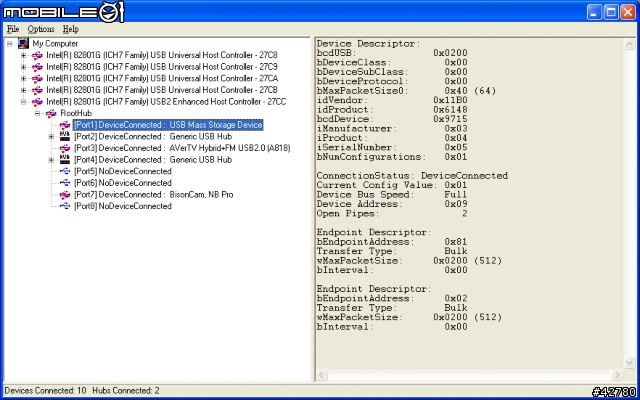Select Port1 USB Mass Storage Device
Viewport: 640px width, 400px height.
[x=168, y=125]
